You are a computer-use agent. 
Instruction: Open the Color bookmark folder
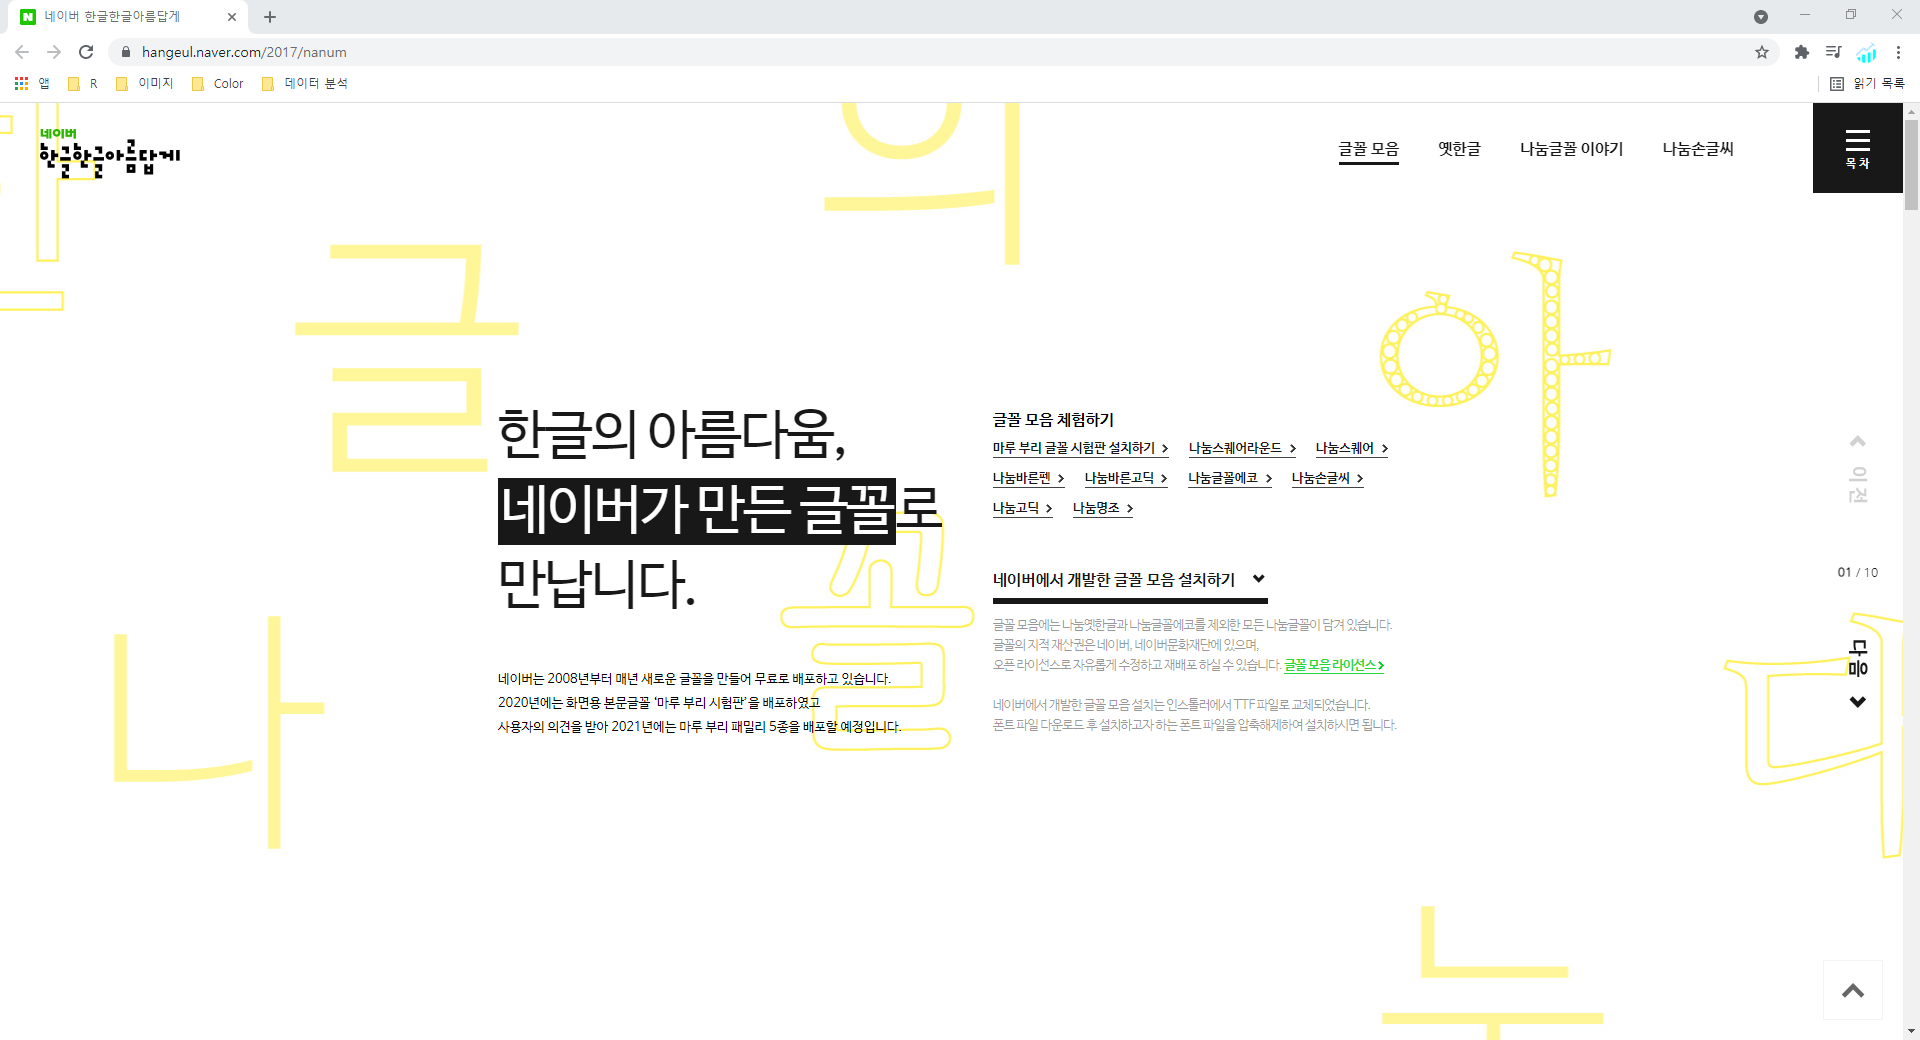(x=218, y=83)
